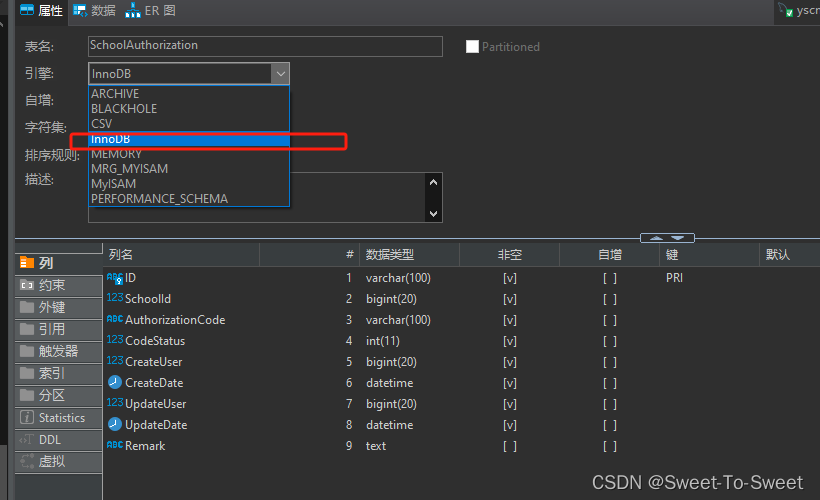
Task: Click the AuthorizationCode string type icon
Action: (115, 319)
